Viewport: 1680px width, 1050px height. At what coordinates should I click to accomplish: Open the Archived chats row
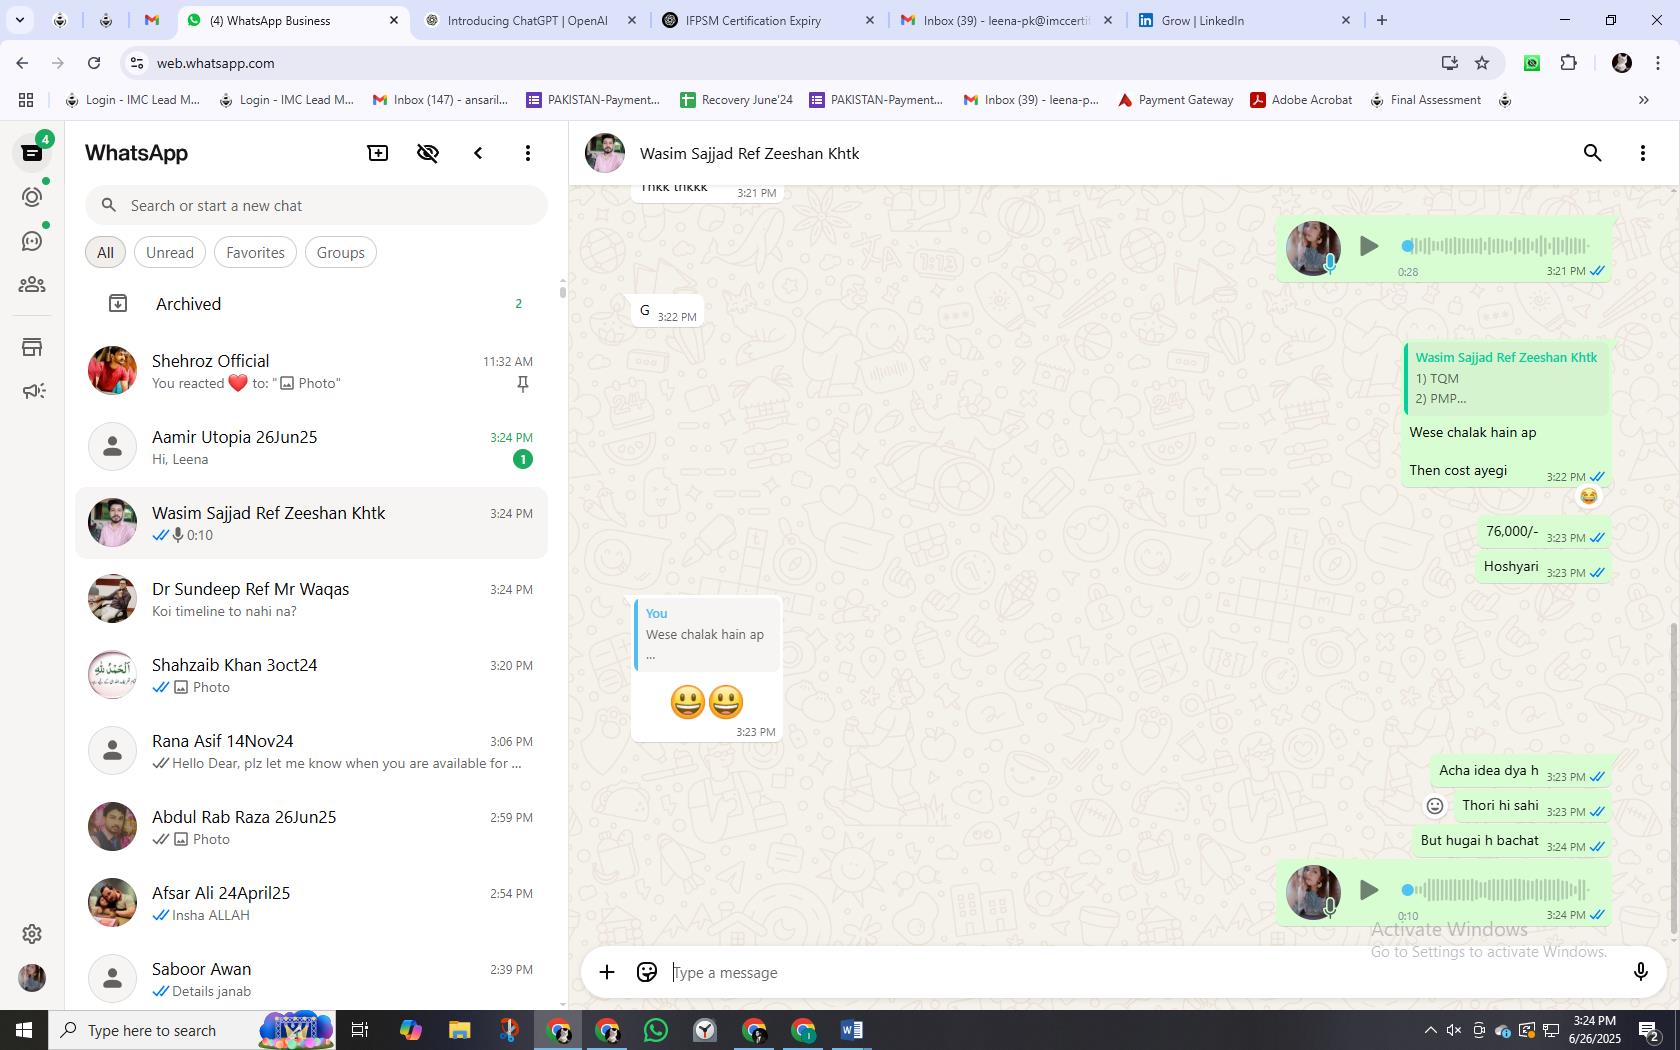click(312, 304)
